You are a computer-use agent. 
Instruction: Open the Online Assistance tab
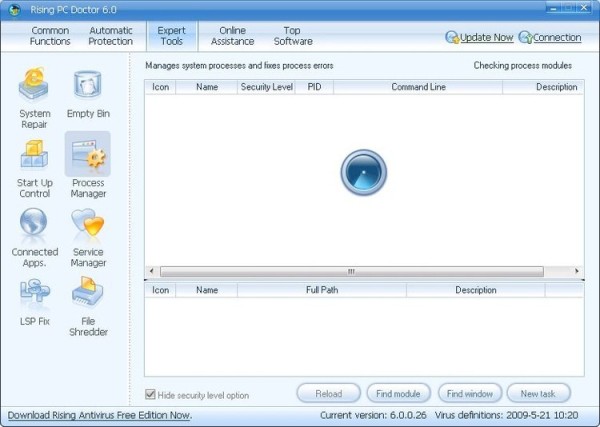pyautogui.click(x=232, y=36)
